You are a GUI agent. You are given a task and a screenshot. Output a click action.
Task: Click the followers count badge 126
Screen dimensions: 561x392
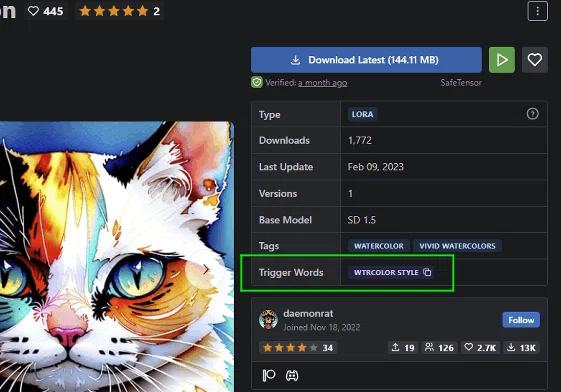click(x=439, y=348)
